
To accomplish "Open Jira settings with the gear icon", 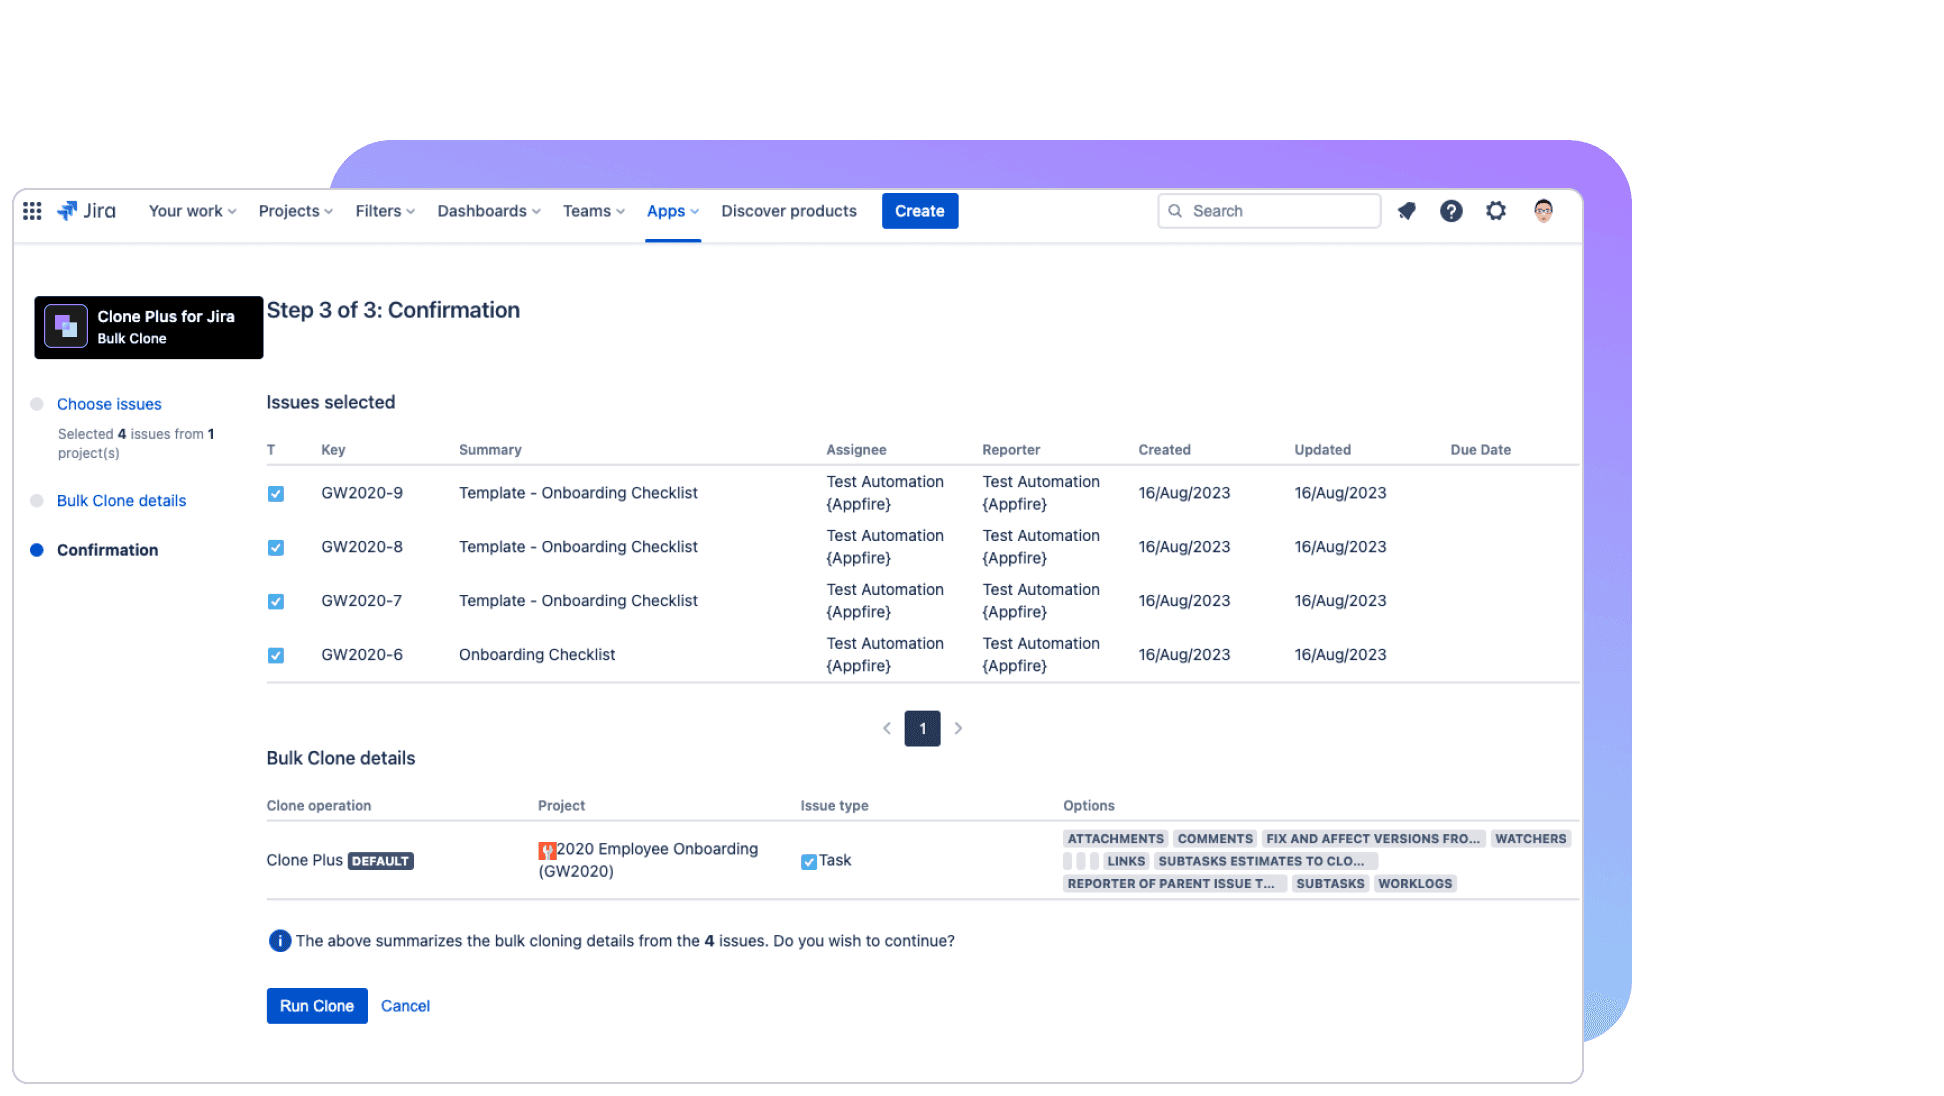I will [1496, 211].
